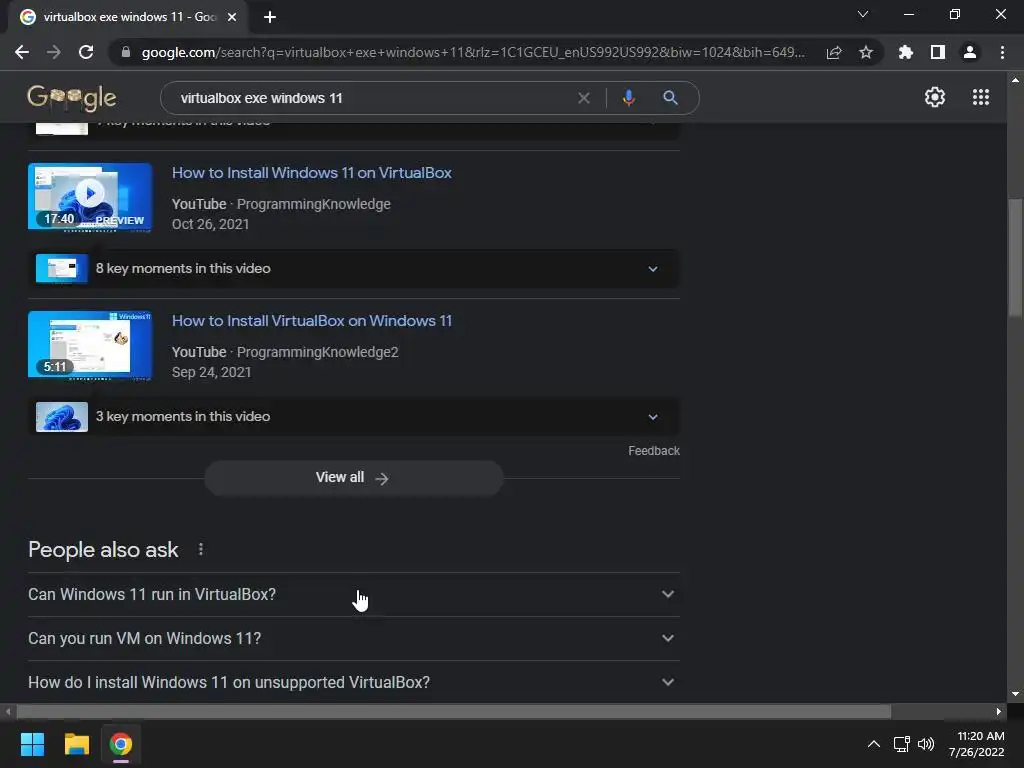Viewport: 1024px width, 768px height.
Task: Click the View all videos button
Action: (x=353, y=477)
